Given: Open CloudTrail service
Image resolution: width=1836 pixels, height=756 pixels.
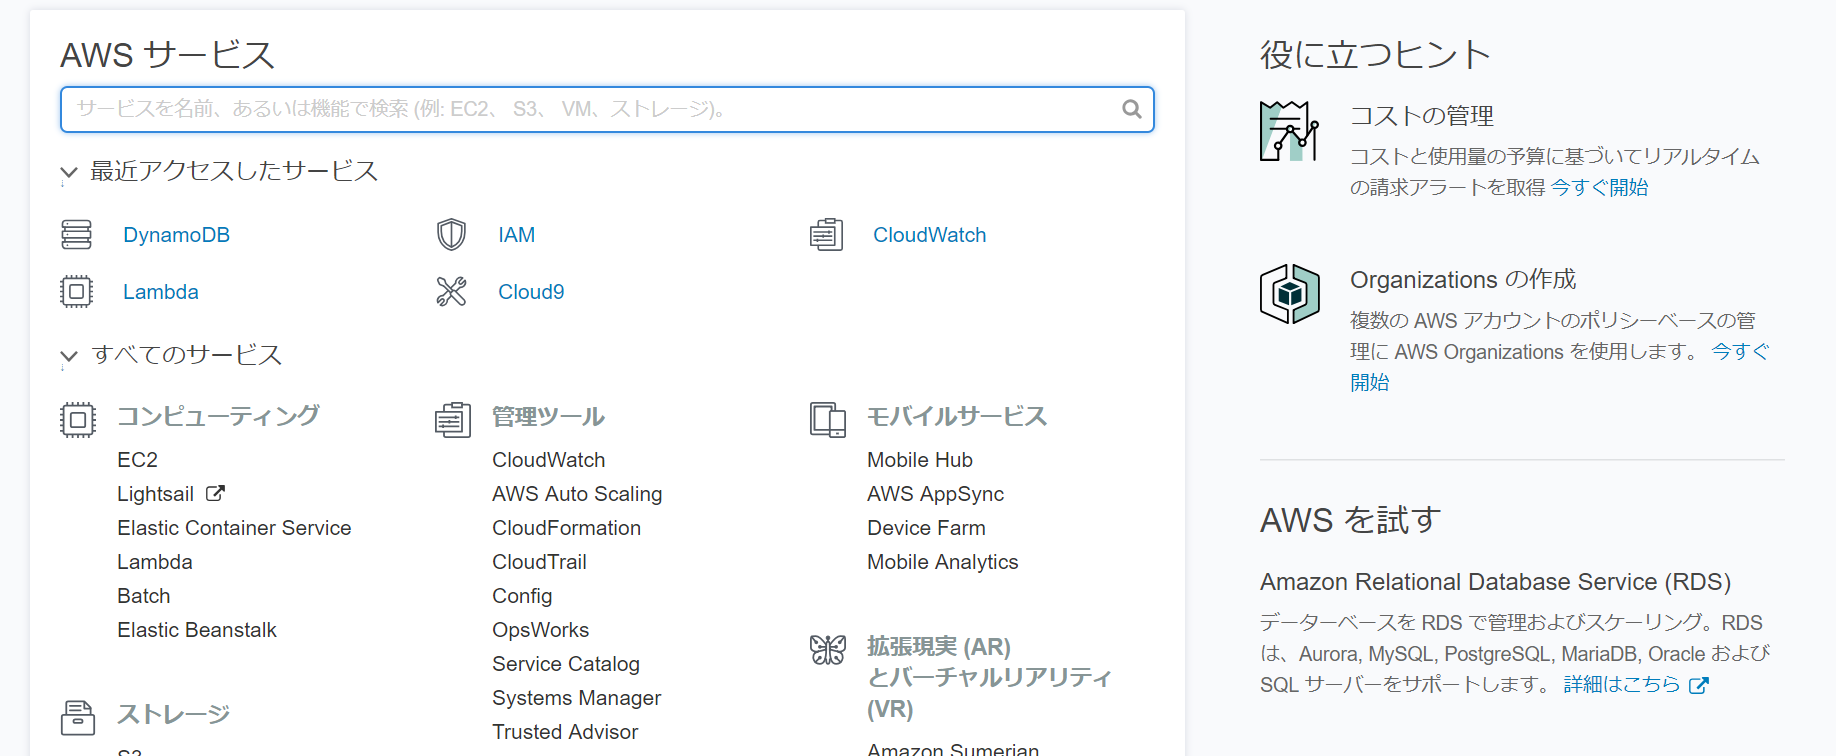Looking at the screenshot, I should [539, 562].
